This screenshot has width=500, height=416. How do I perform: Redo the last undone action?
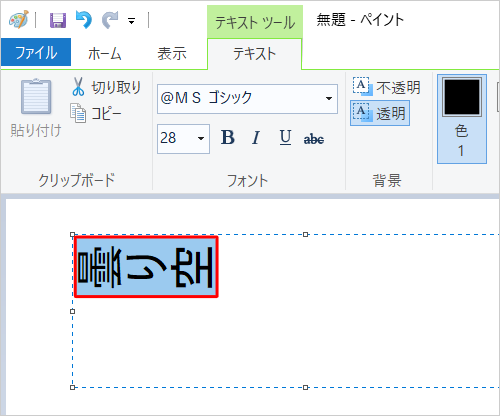(x=110, y=20)
